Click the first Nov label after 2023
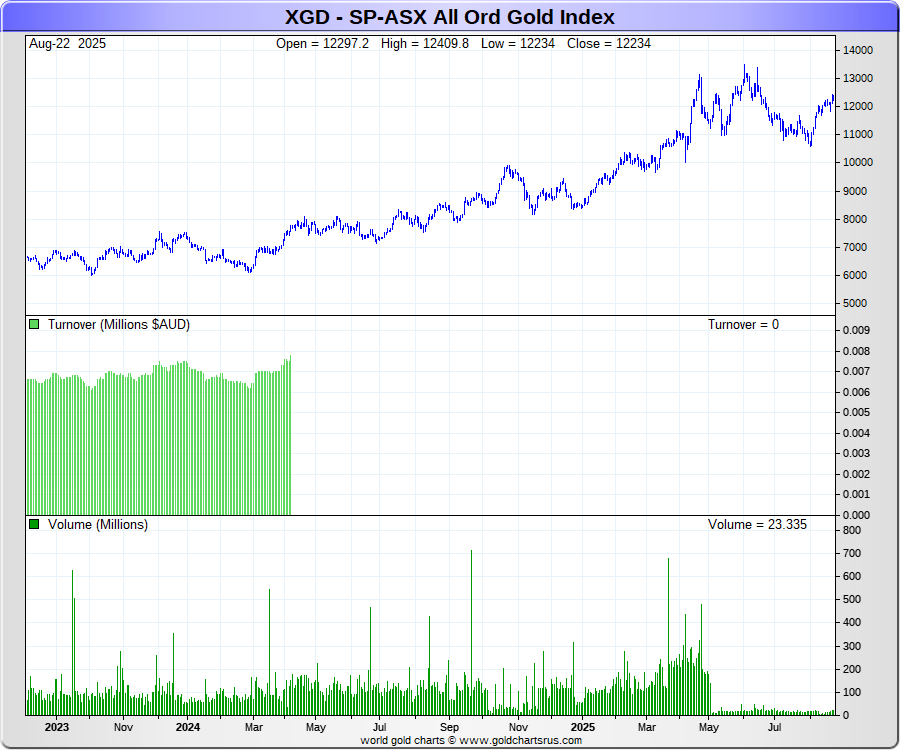This screenshot has width=900, height=750. click(x=123, y=727)
